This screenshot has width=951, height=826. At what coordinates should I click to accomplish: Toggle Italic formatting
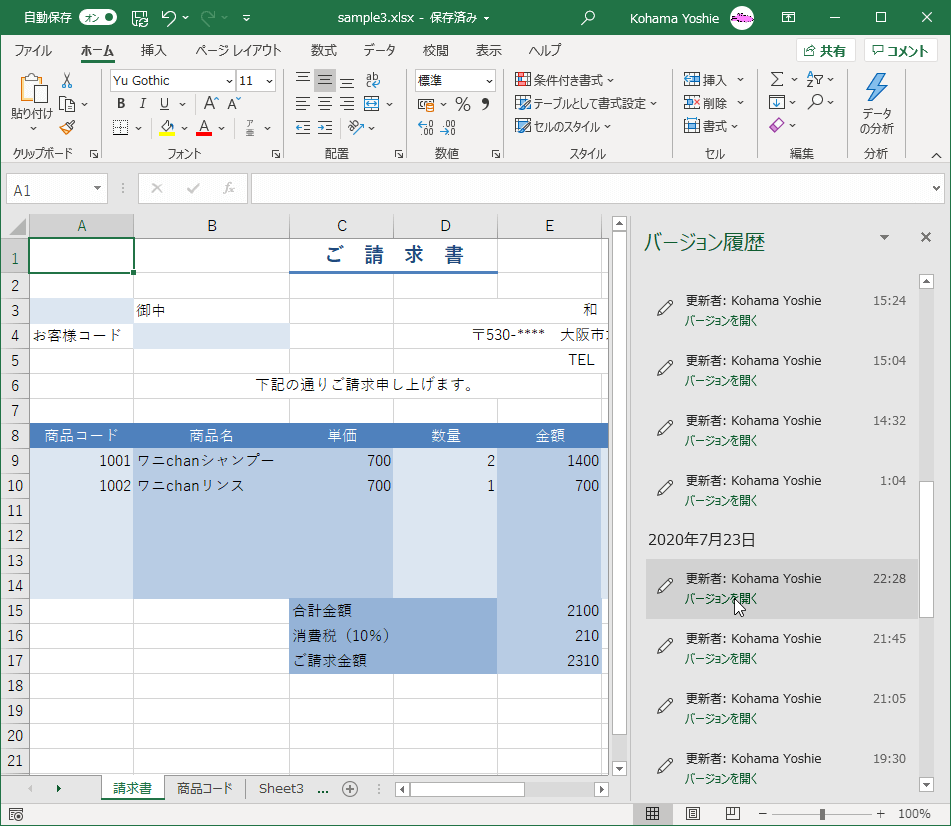click(x=143, y=104)
